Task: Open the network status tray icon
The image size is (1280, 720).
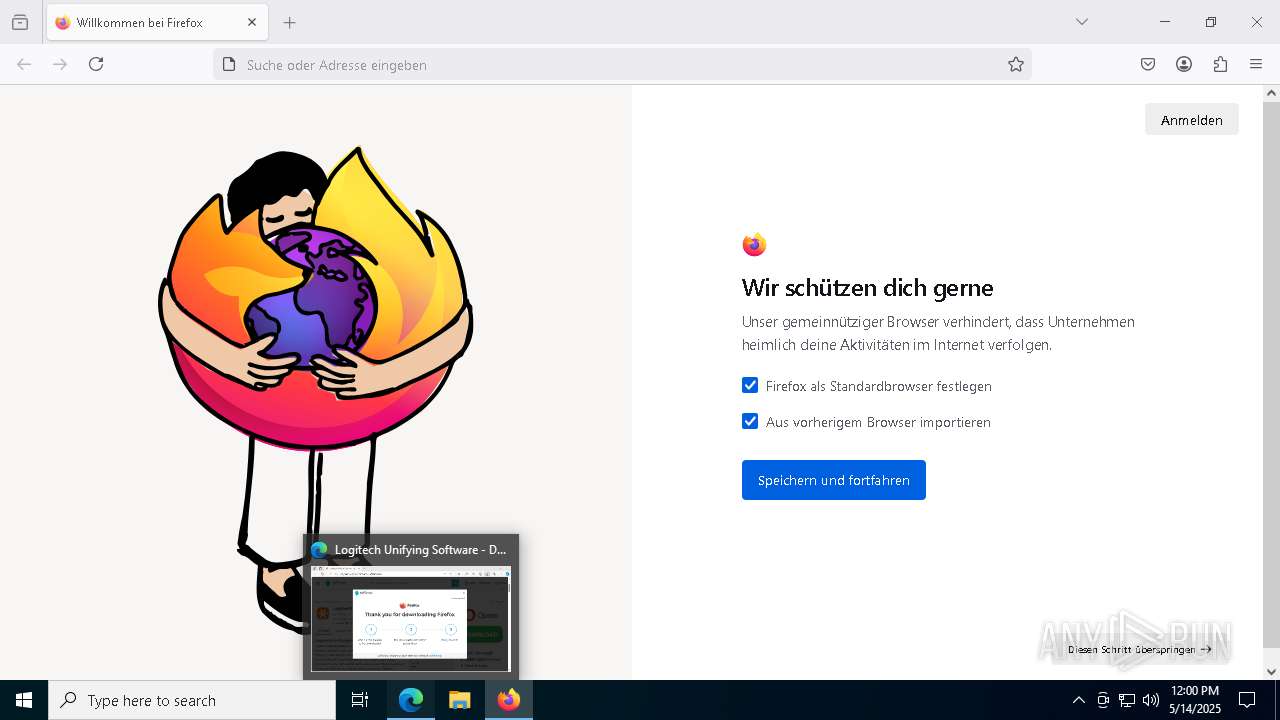Action: click(1127, 700)
